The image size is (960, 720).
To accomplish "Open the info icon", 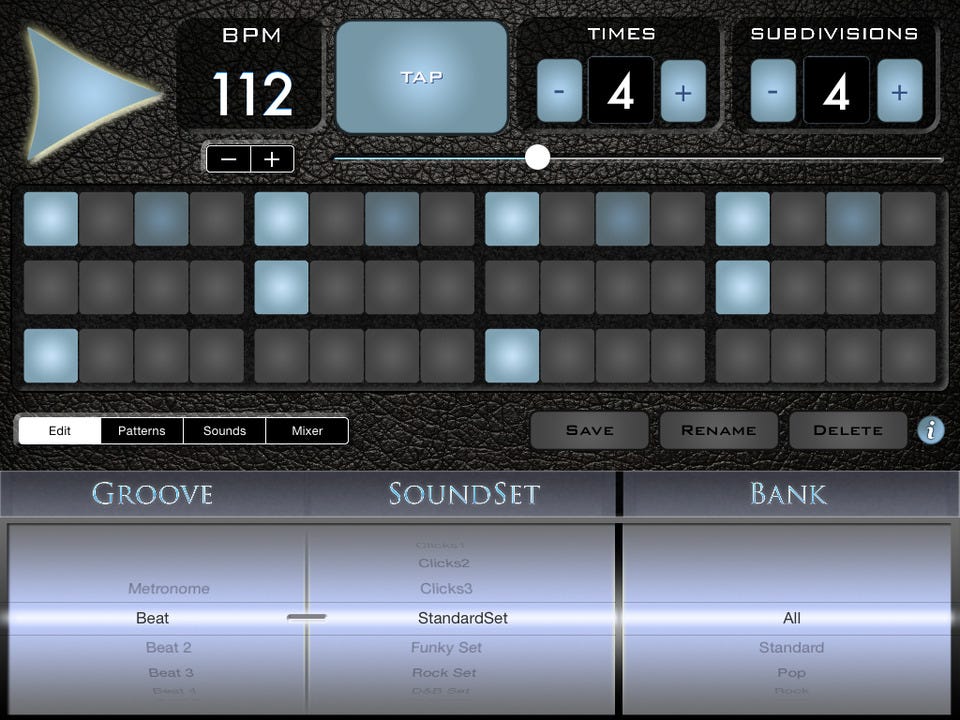I will tap(931, 430).
